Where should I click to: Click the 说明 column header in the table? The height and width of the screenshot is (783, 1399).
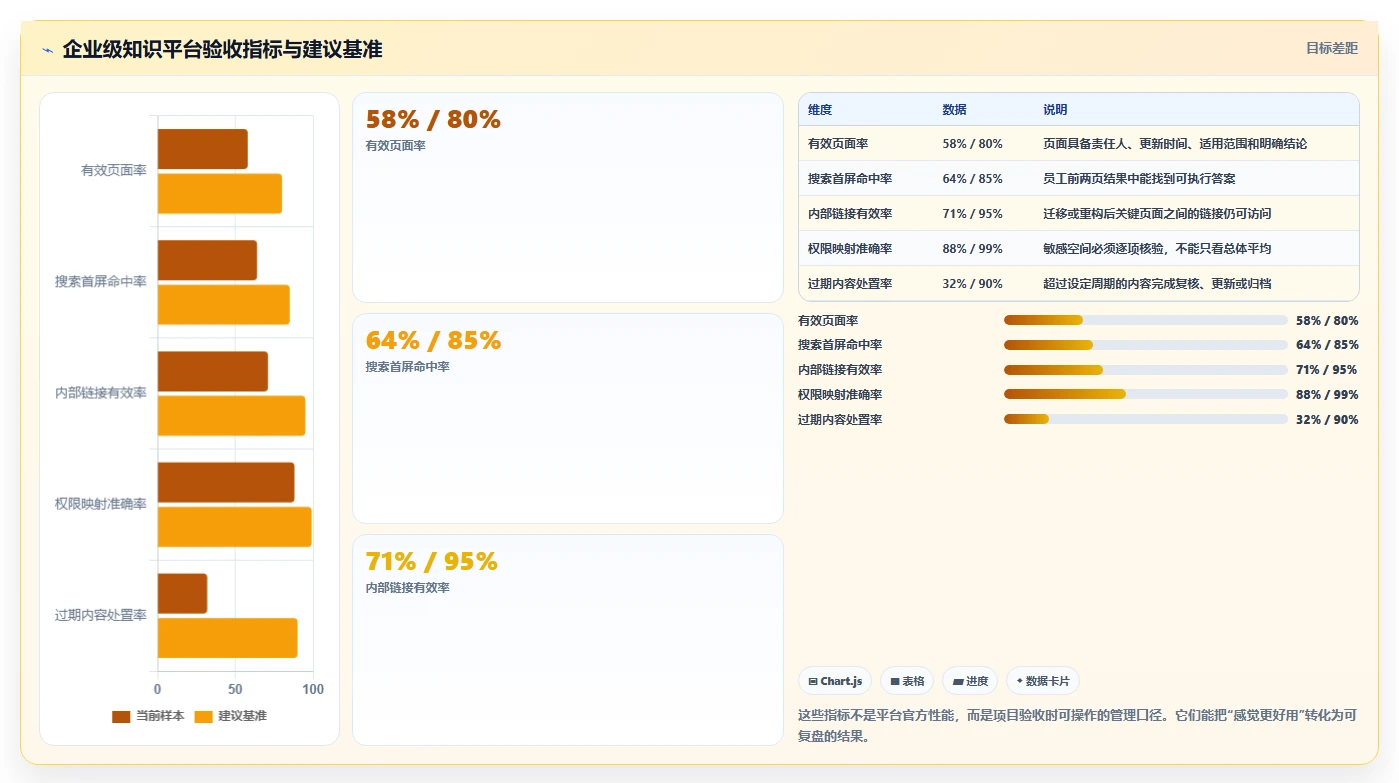click(x=1055, y=110)
